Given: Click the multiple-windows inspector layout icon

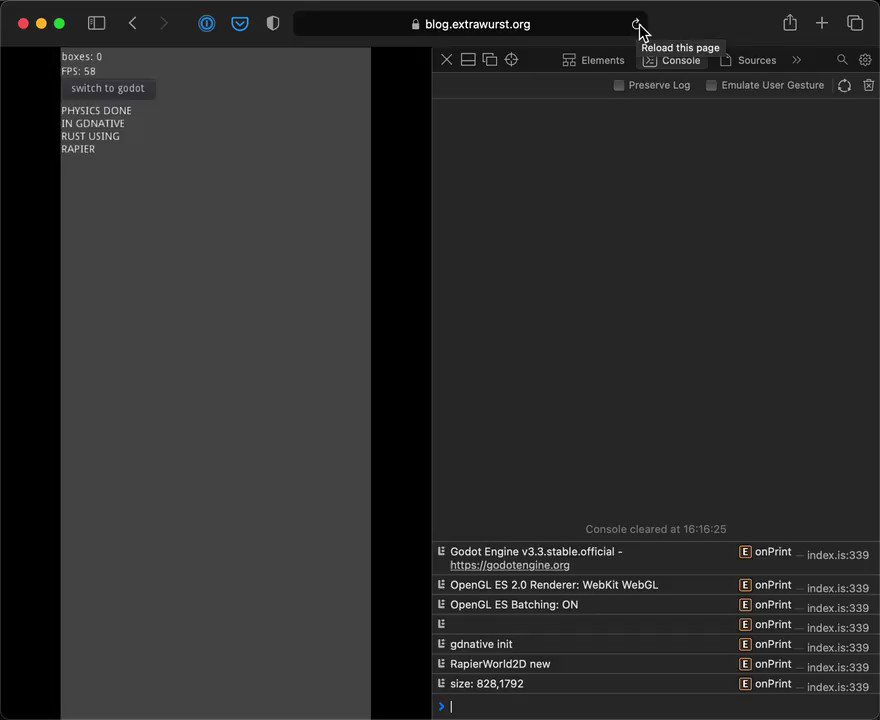Looking at the screenshot, I should coord(490,59).
